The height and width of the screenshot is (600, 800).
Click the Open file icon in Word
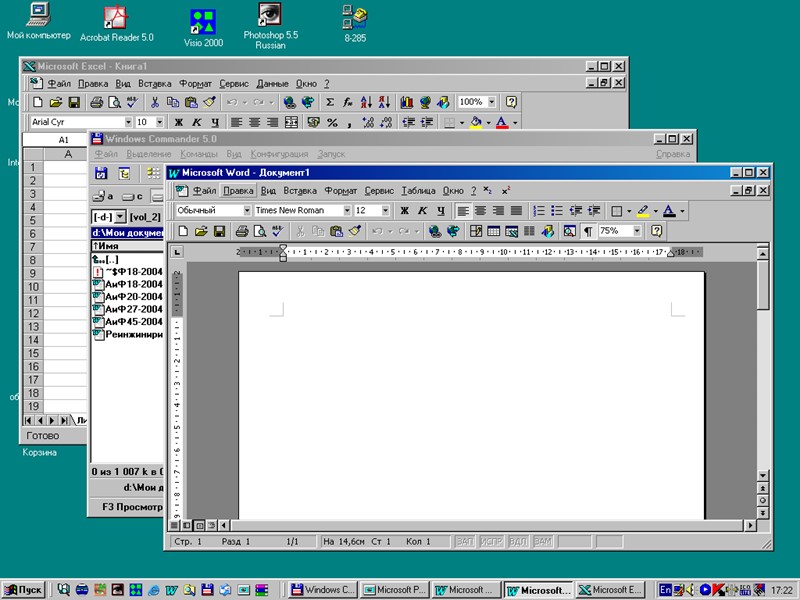201,232
